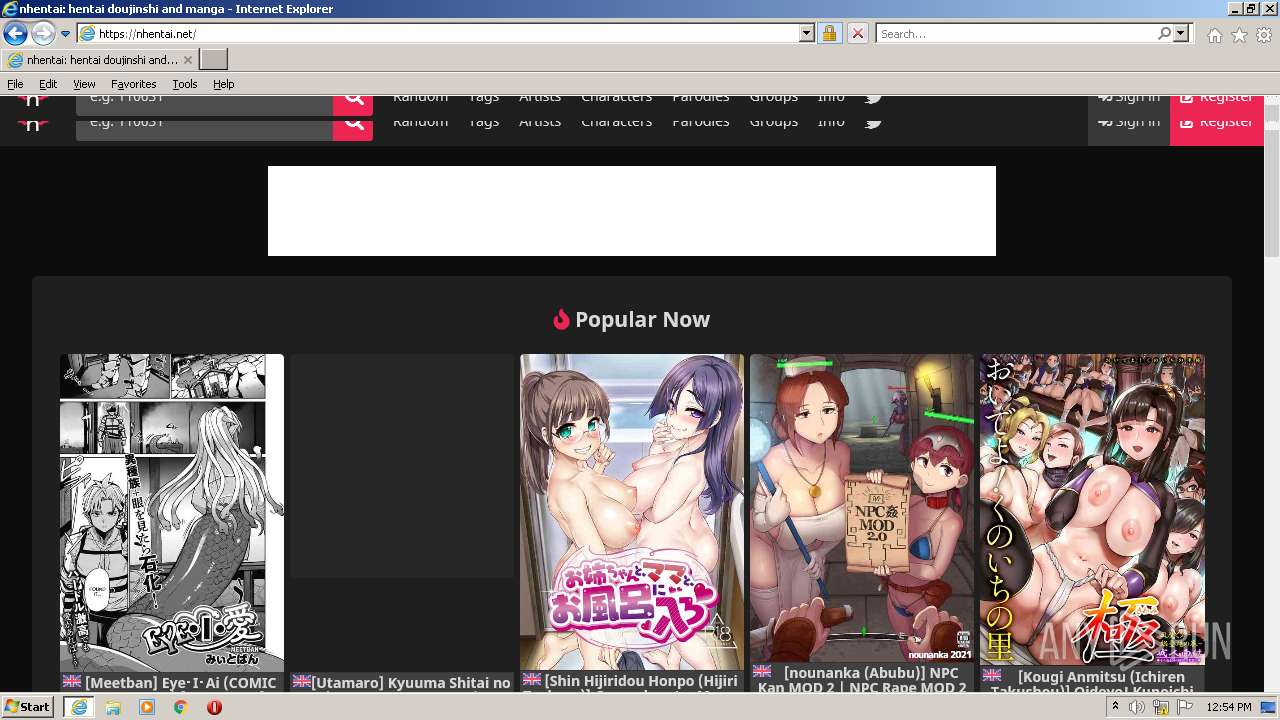Click the network tray icon
This screenshot has height=720, width=1280.
[x=1161, y=707]
